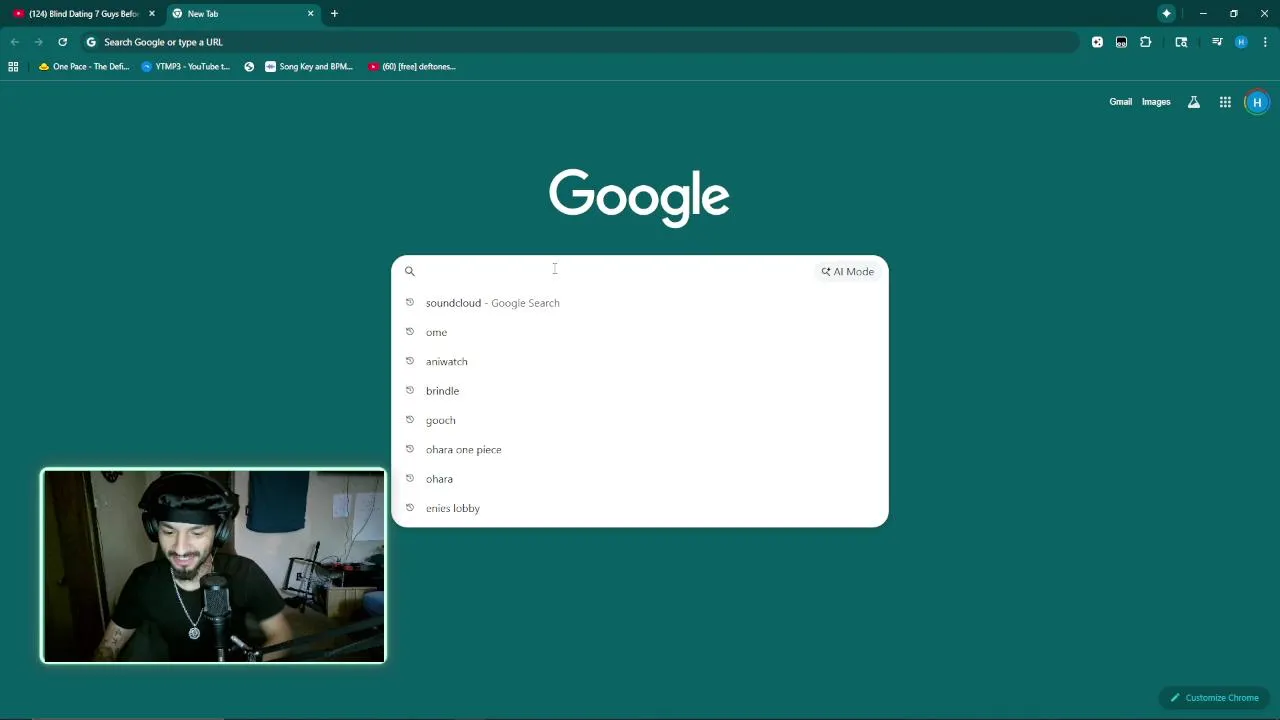Click the AI Mode button
Viewport: 1280px width, 720px height.
(848, 271)
